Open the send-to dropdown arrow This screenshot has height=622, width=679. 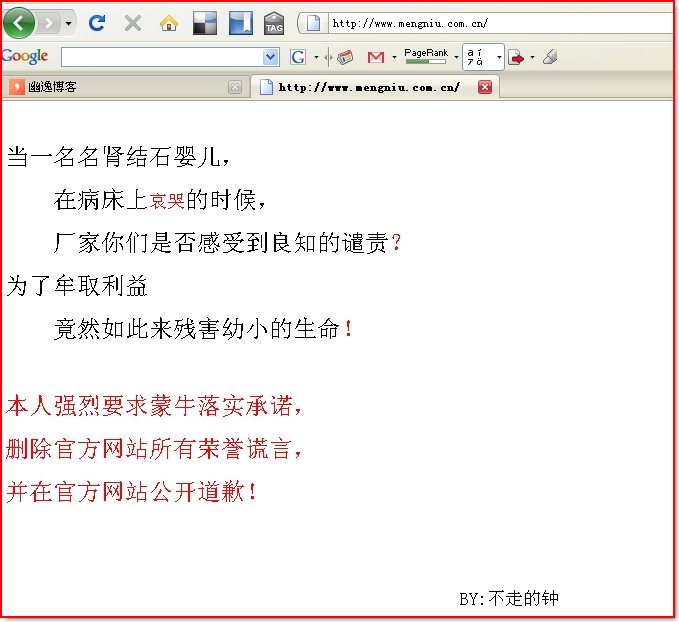pos(532,57)
